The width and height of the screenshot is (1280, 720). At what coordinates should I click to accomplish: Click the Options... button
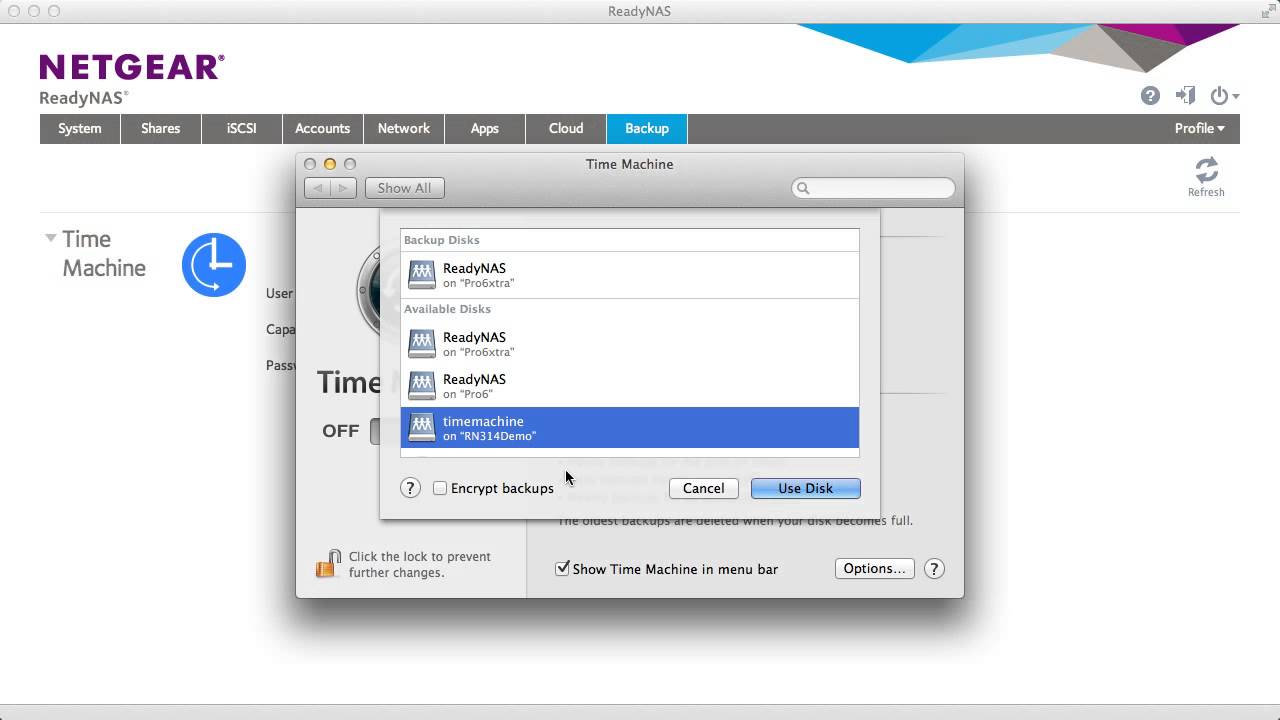[874, 568]
